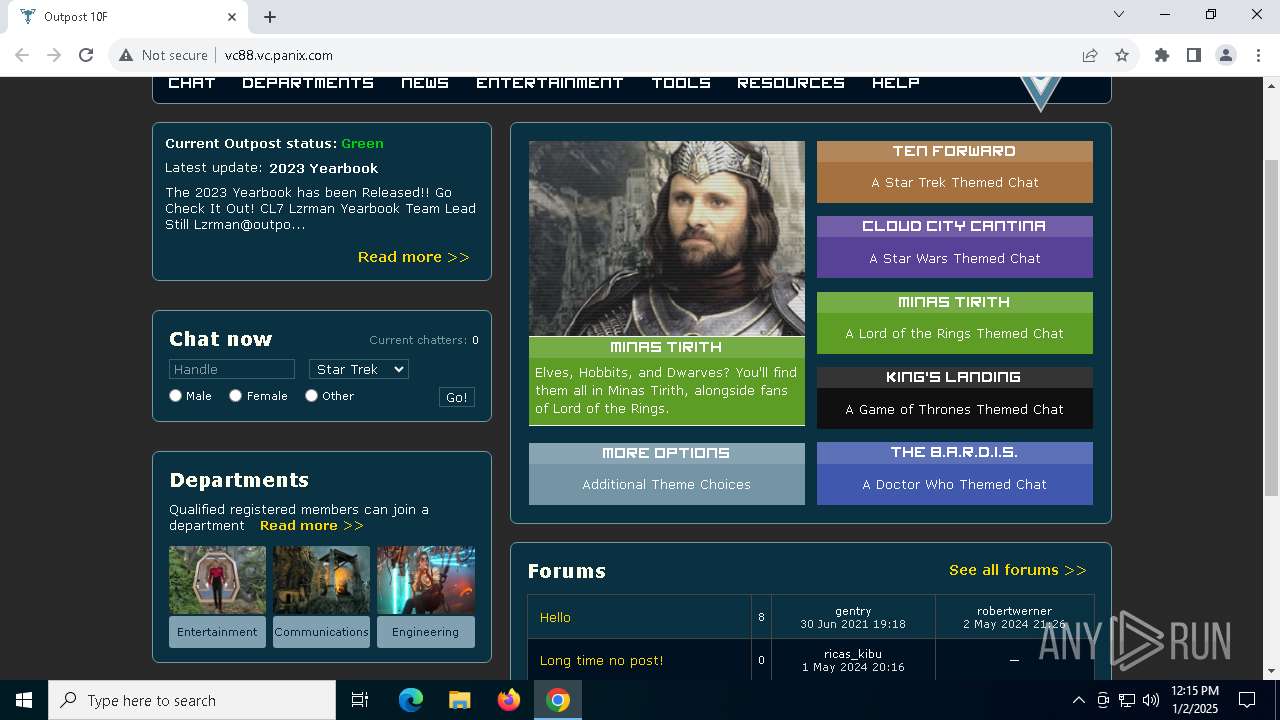This screenshot has height=720, width=1280.
Task: Click the volume speaker tray icon
Action: tap(1151, 700)
